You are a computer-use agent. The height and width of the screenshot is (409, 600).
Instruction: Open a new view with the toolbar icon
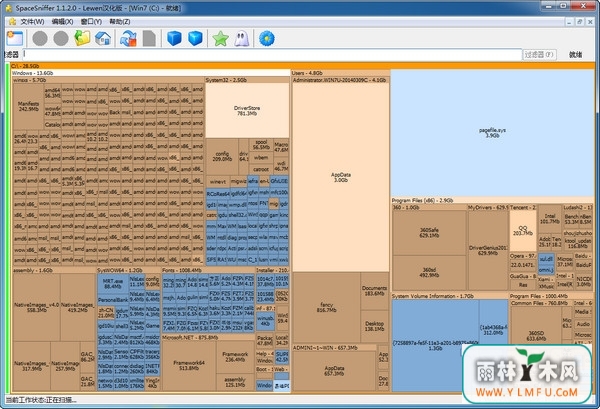(x=15, y=38)
